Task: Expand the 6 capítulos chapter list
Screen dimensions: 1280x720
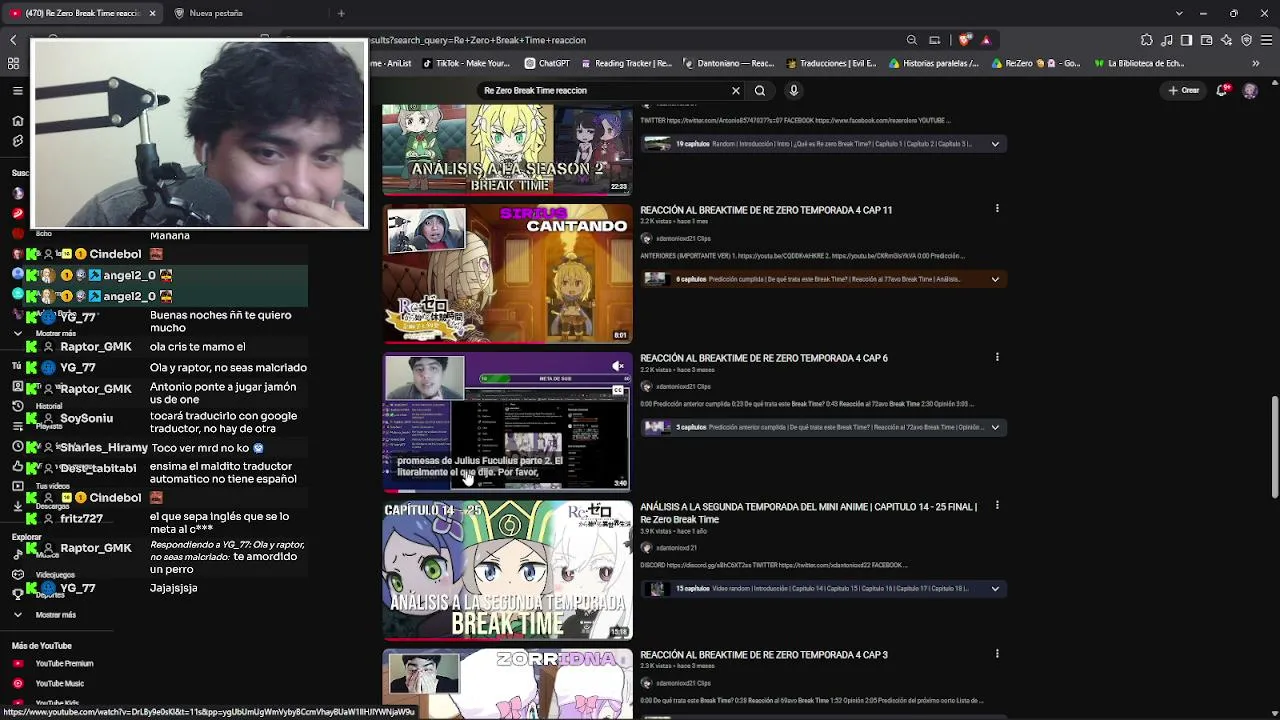Action: pyautogui.click(x=995, y=279)
